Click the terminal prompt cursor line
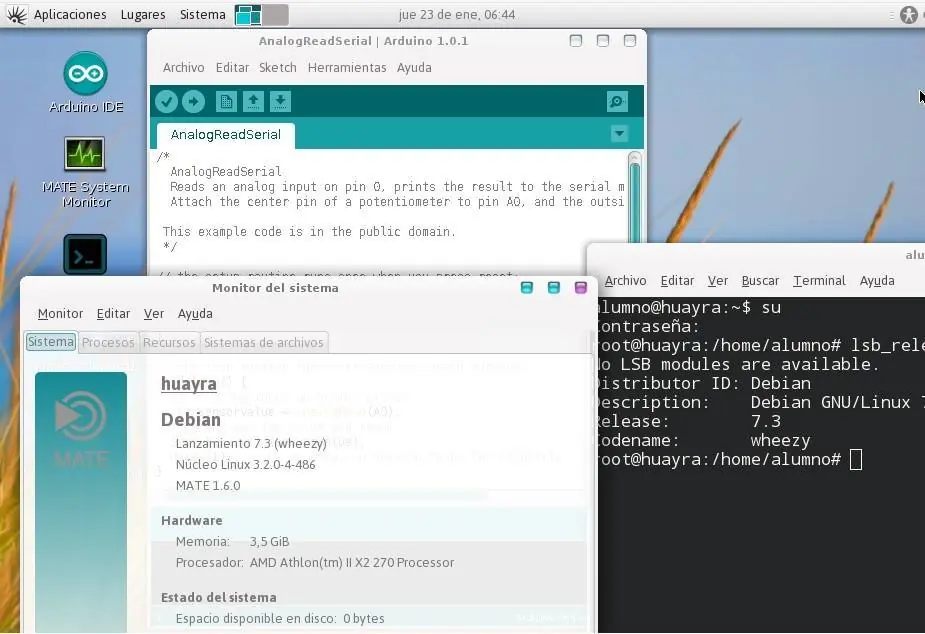 [x=730, y=459]
